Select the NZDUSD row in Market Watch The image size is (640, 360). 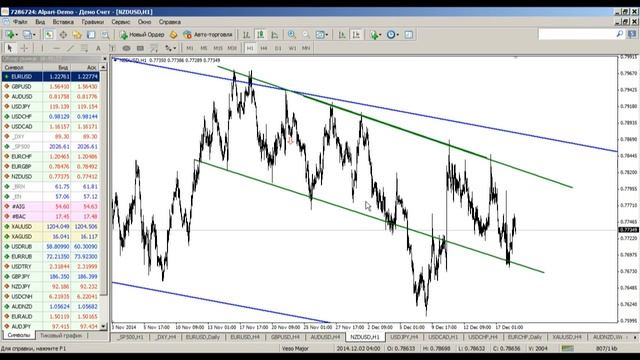51,177
